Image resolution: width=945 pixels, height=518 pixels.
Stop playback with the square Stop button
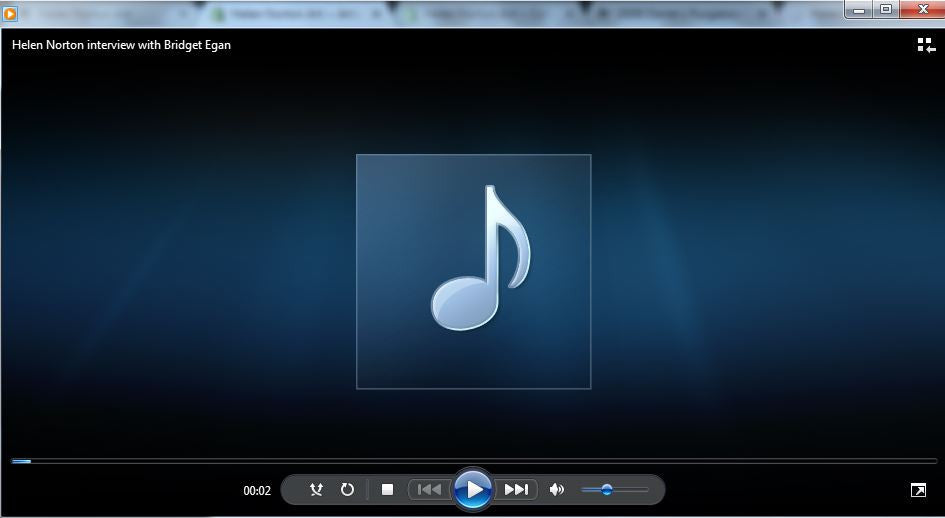[x=387, y=490]
